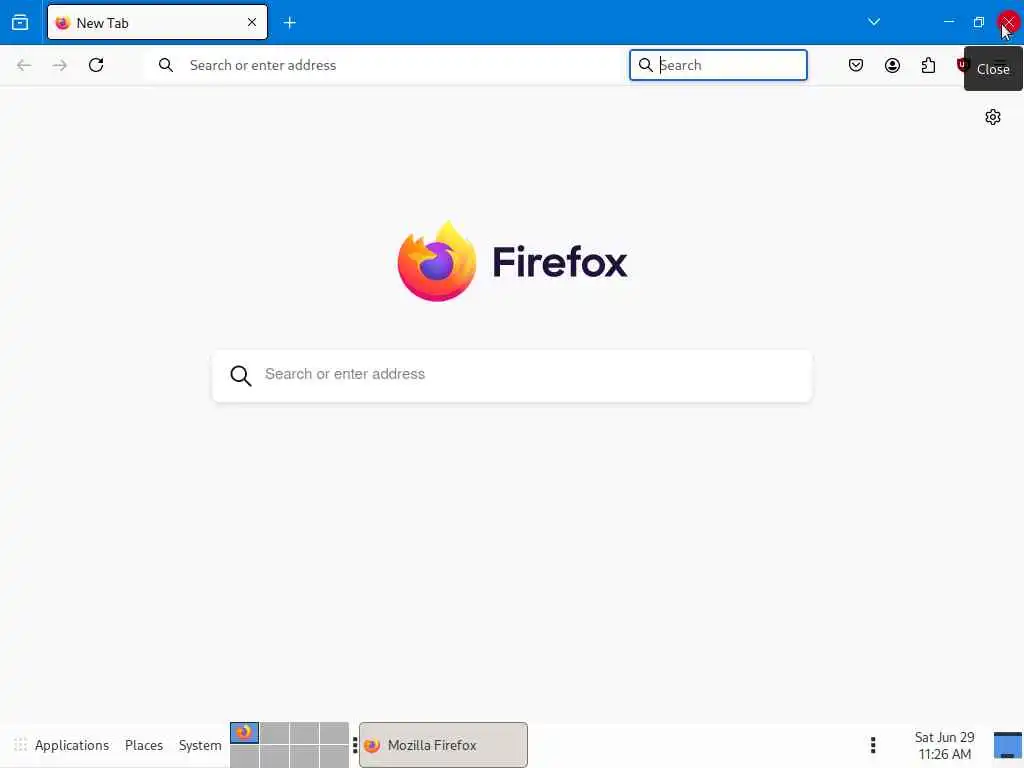Reload the current page
Image resolution: width=1024 pixels, height=768 pixels.
point(96,65)
